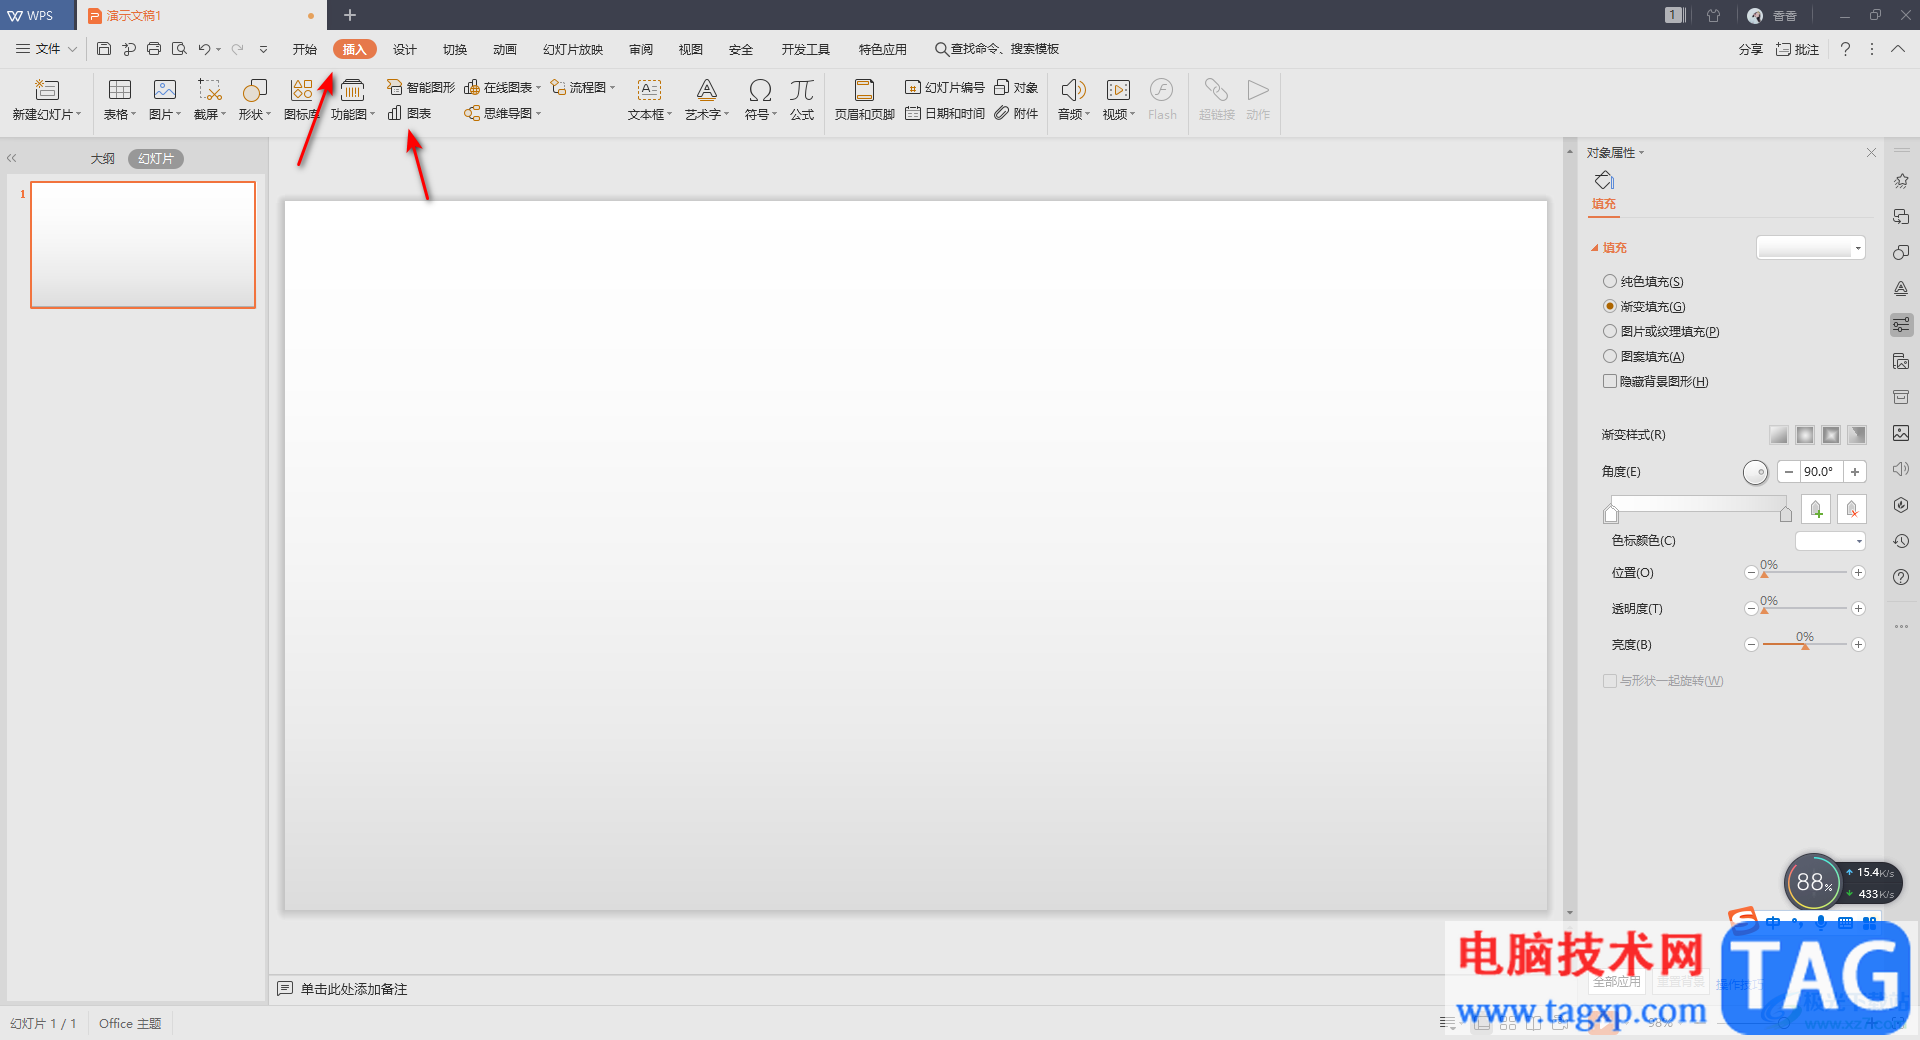
Task: Open the Design (设计) ribbon tab
Action: 405,49
